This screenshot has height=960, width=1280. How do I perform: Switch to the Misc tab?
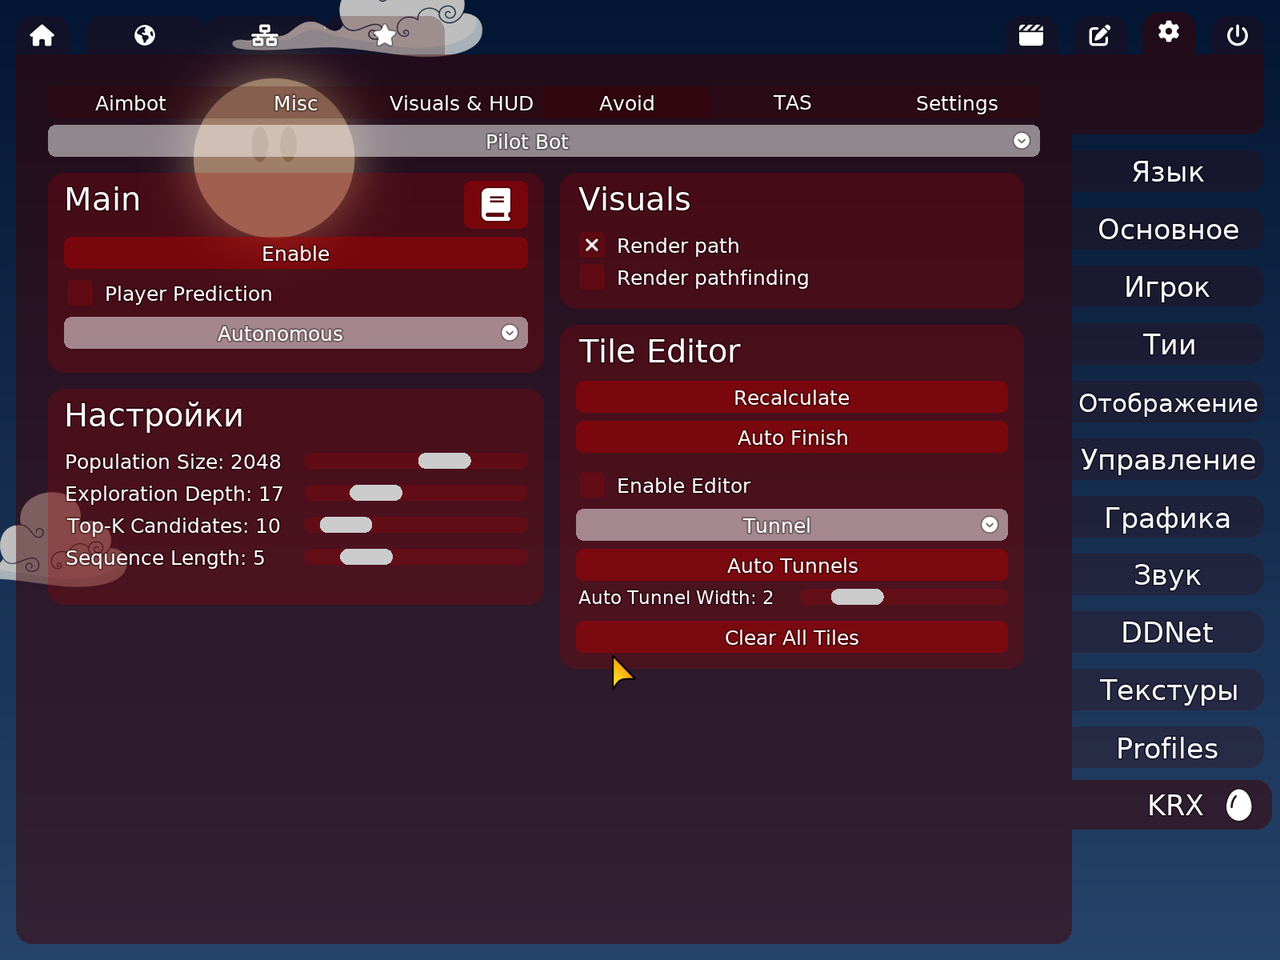296,103
